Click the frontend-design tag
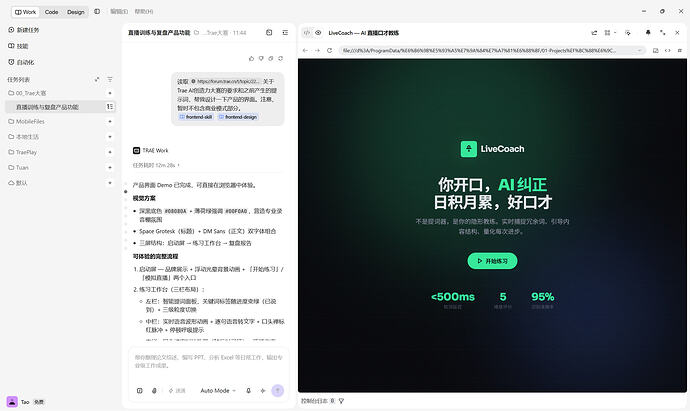The height and width of the screenshot is (411, 690). pos(238,117)
